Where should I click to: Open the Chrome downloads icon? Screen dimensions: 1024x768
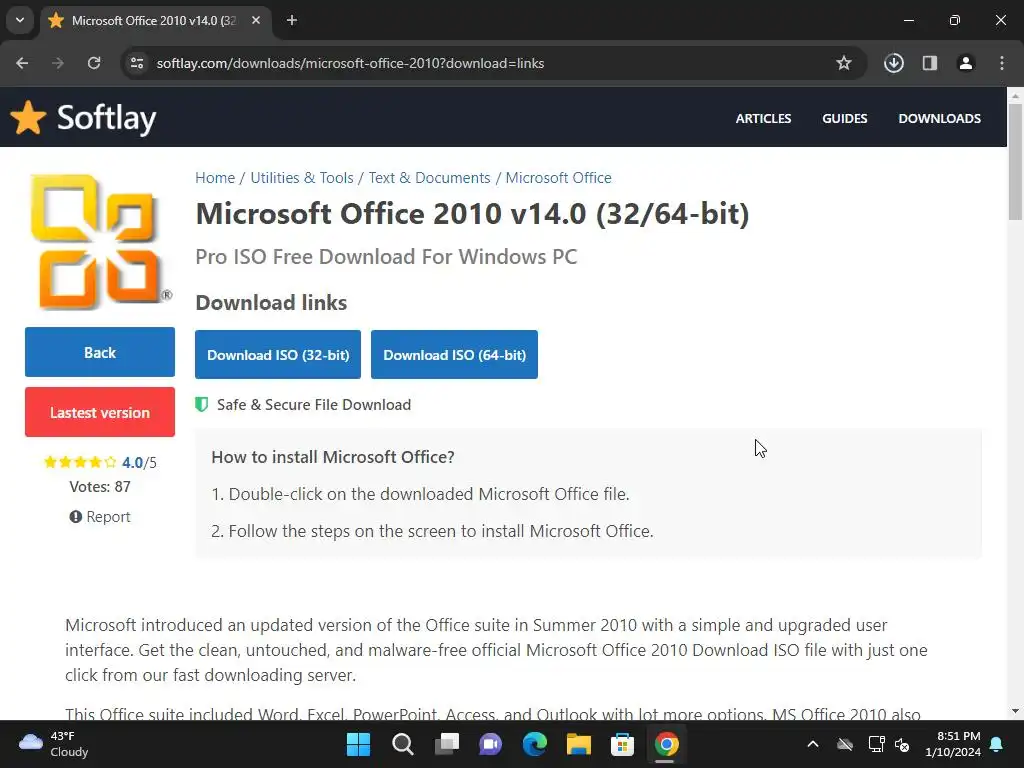tap(893, 63)
